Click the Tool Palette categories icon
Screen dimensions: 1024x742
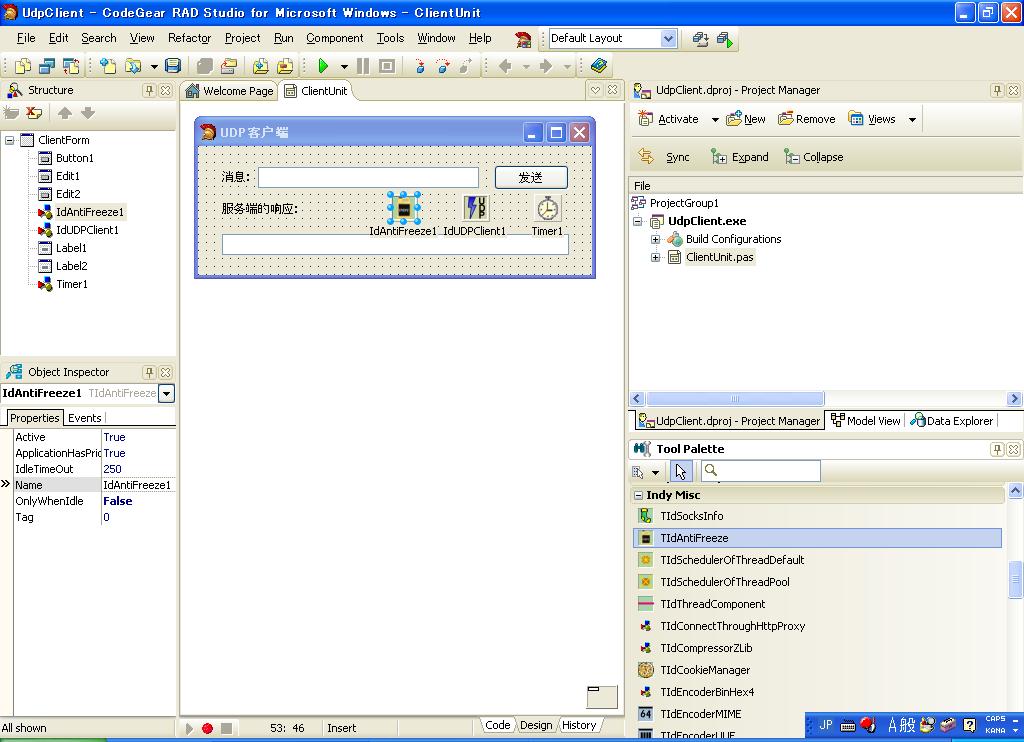[638, 472]
